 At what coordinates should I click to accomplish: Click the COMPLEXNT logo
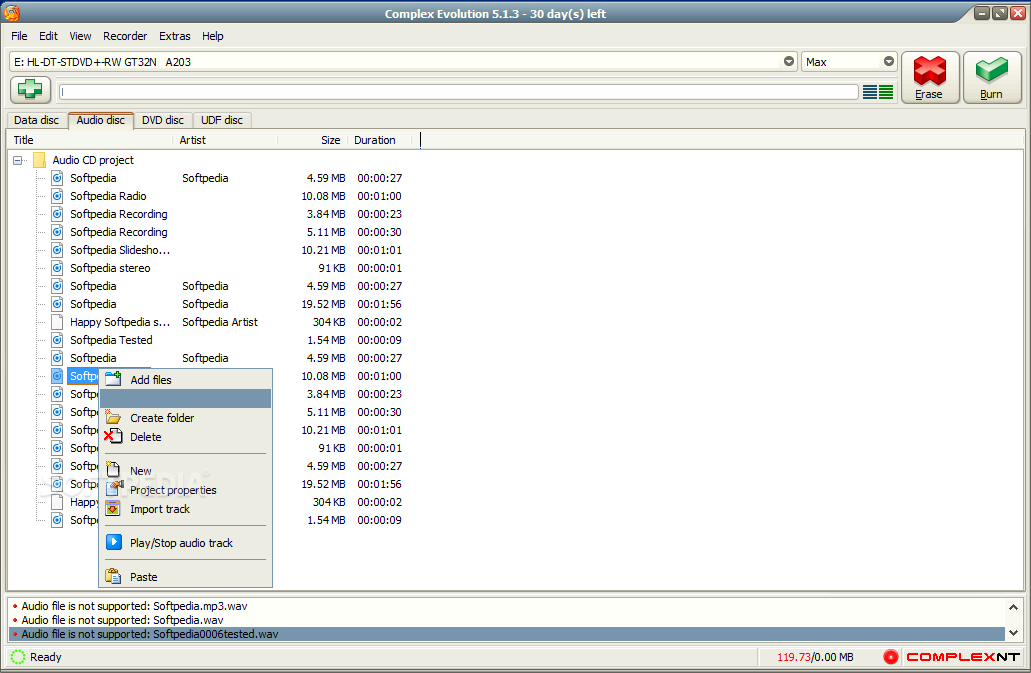pyautogui.click(x=963, y=657)
